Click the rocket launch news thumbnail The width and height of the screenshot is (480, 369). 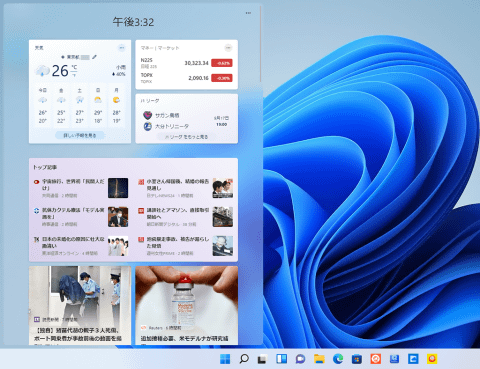pos(118,188)
